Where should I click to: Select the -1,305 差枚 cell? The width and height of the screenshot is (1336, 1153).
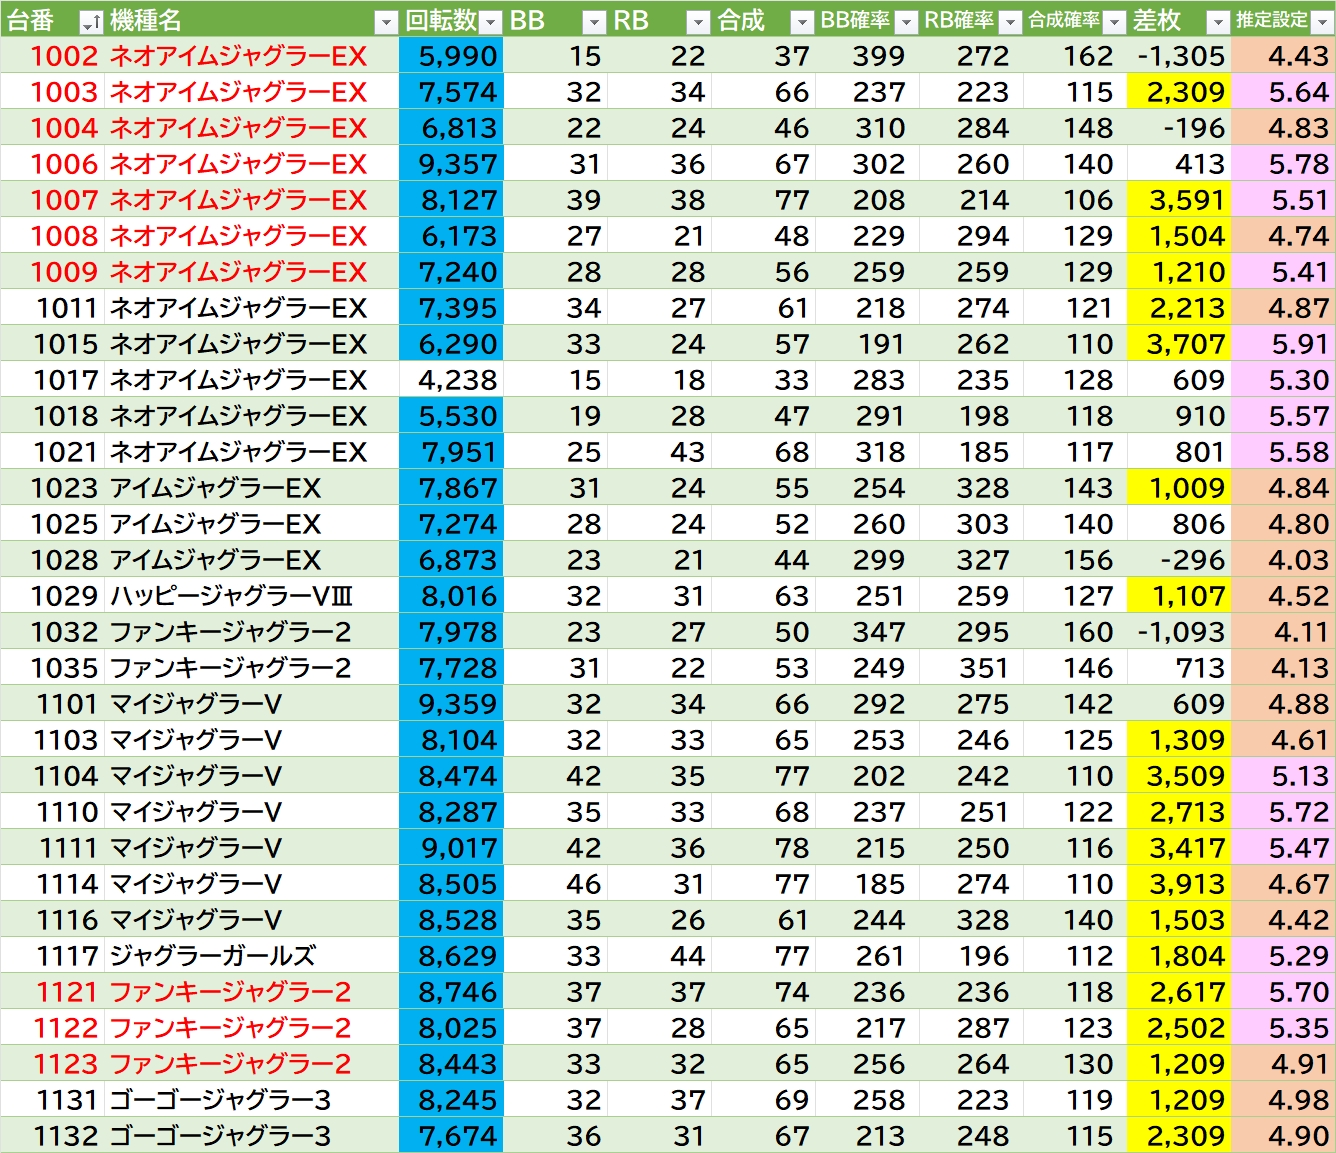click(x=1180, y=56)
